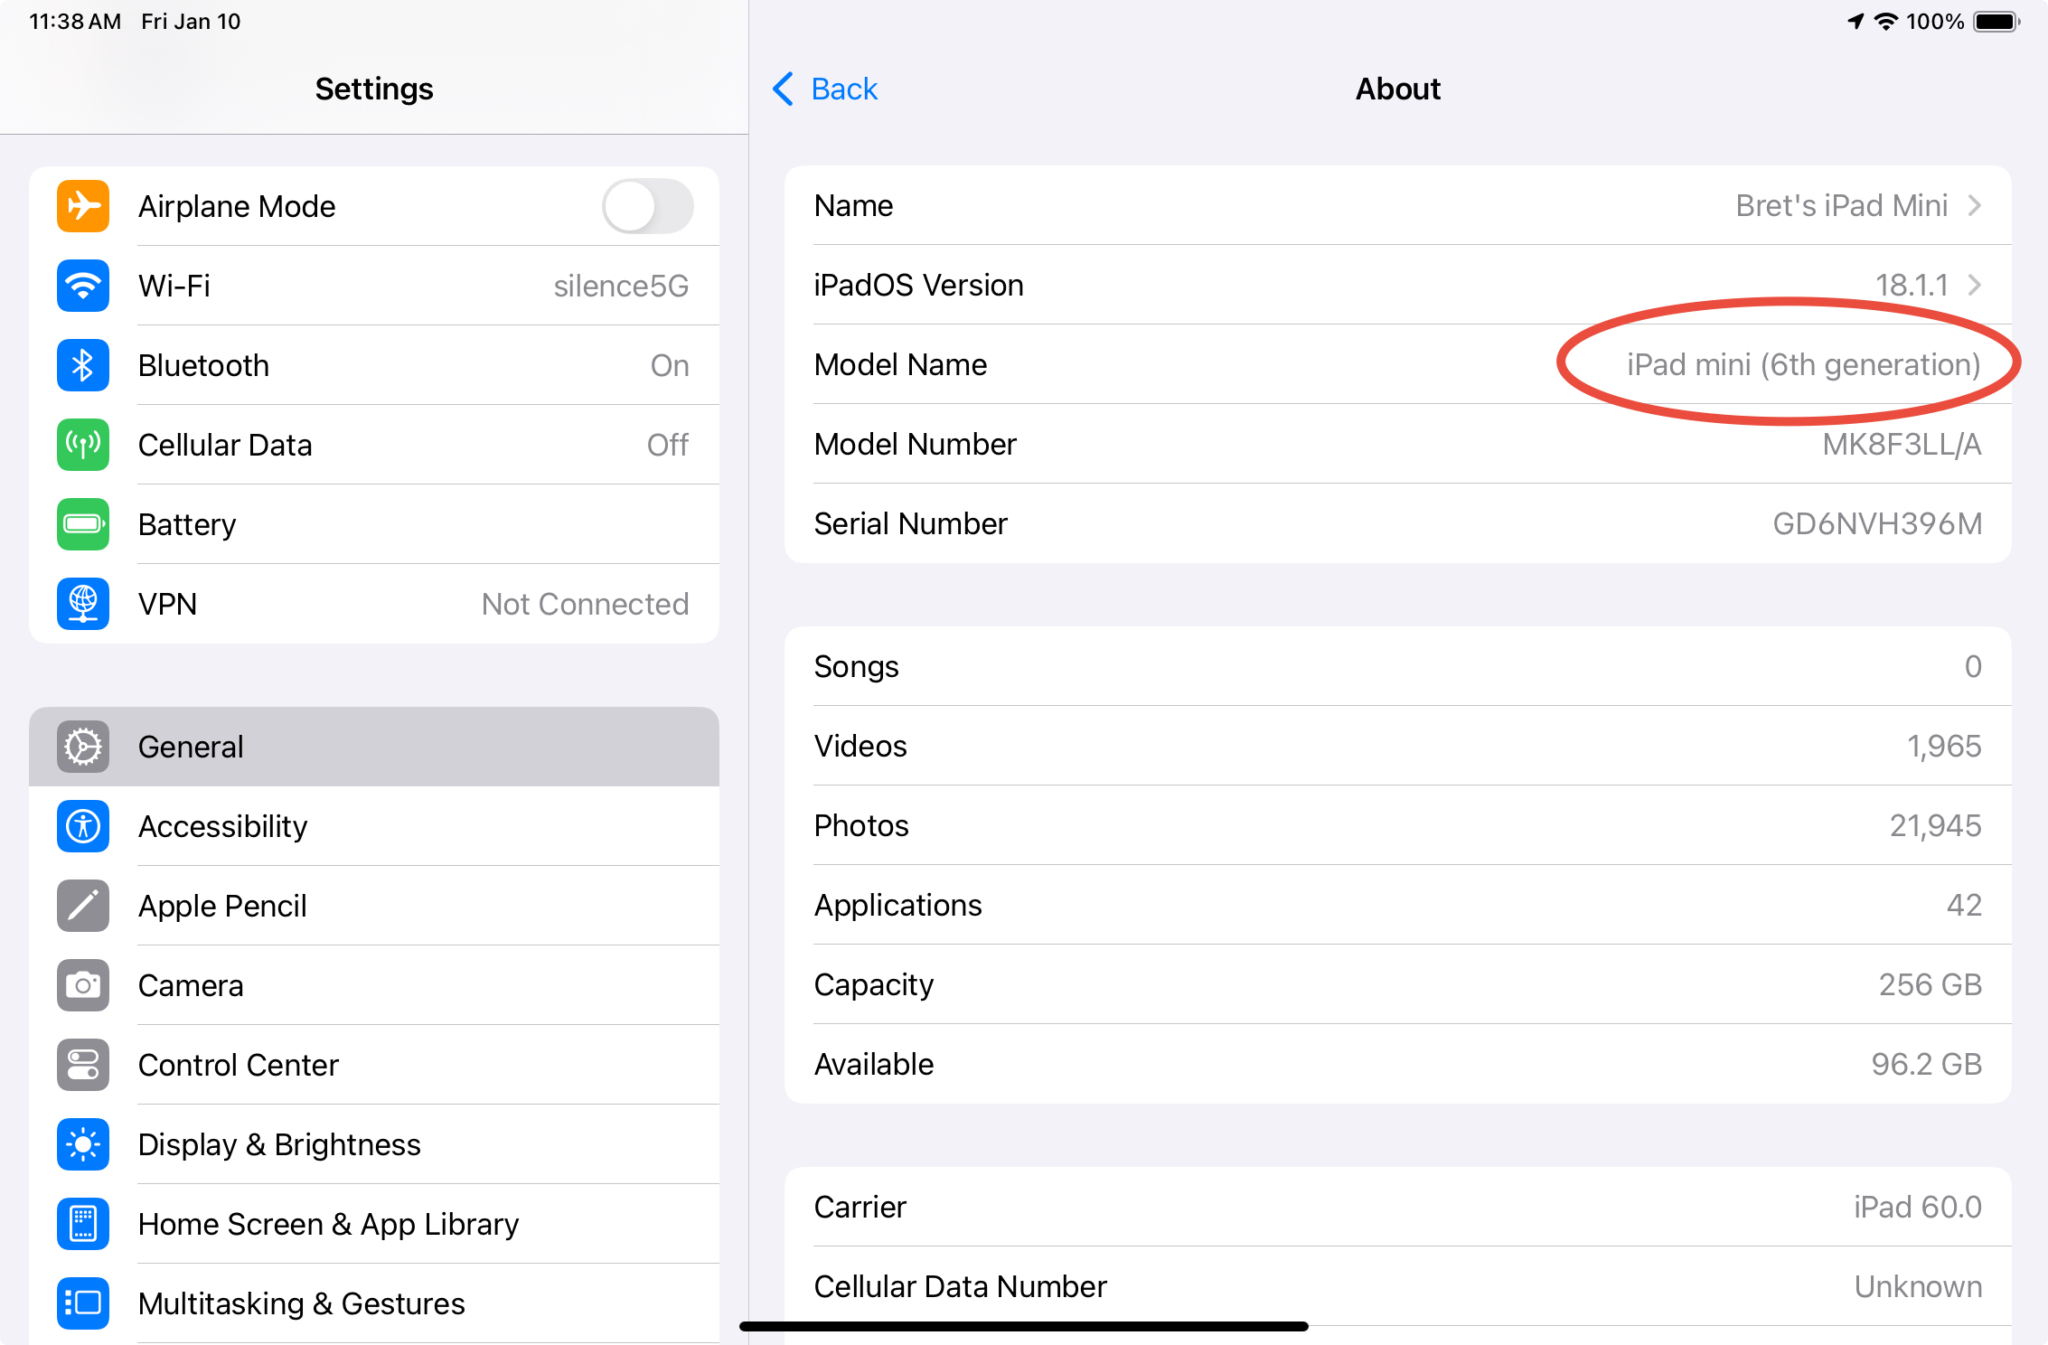
Task: Select the Accessibility icon
Action: point(83,826)
